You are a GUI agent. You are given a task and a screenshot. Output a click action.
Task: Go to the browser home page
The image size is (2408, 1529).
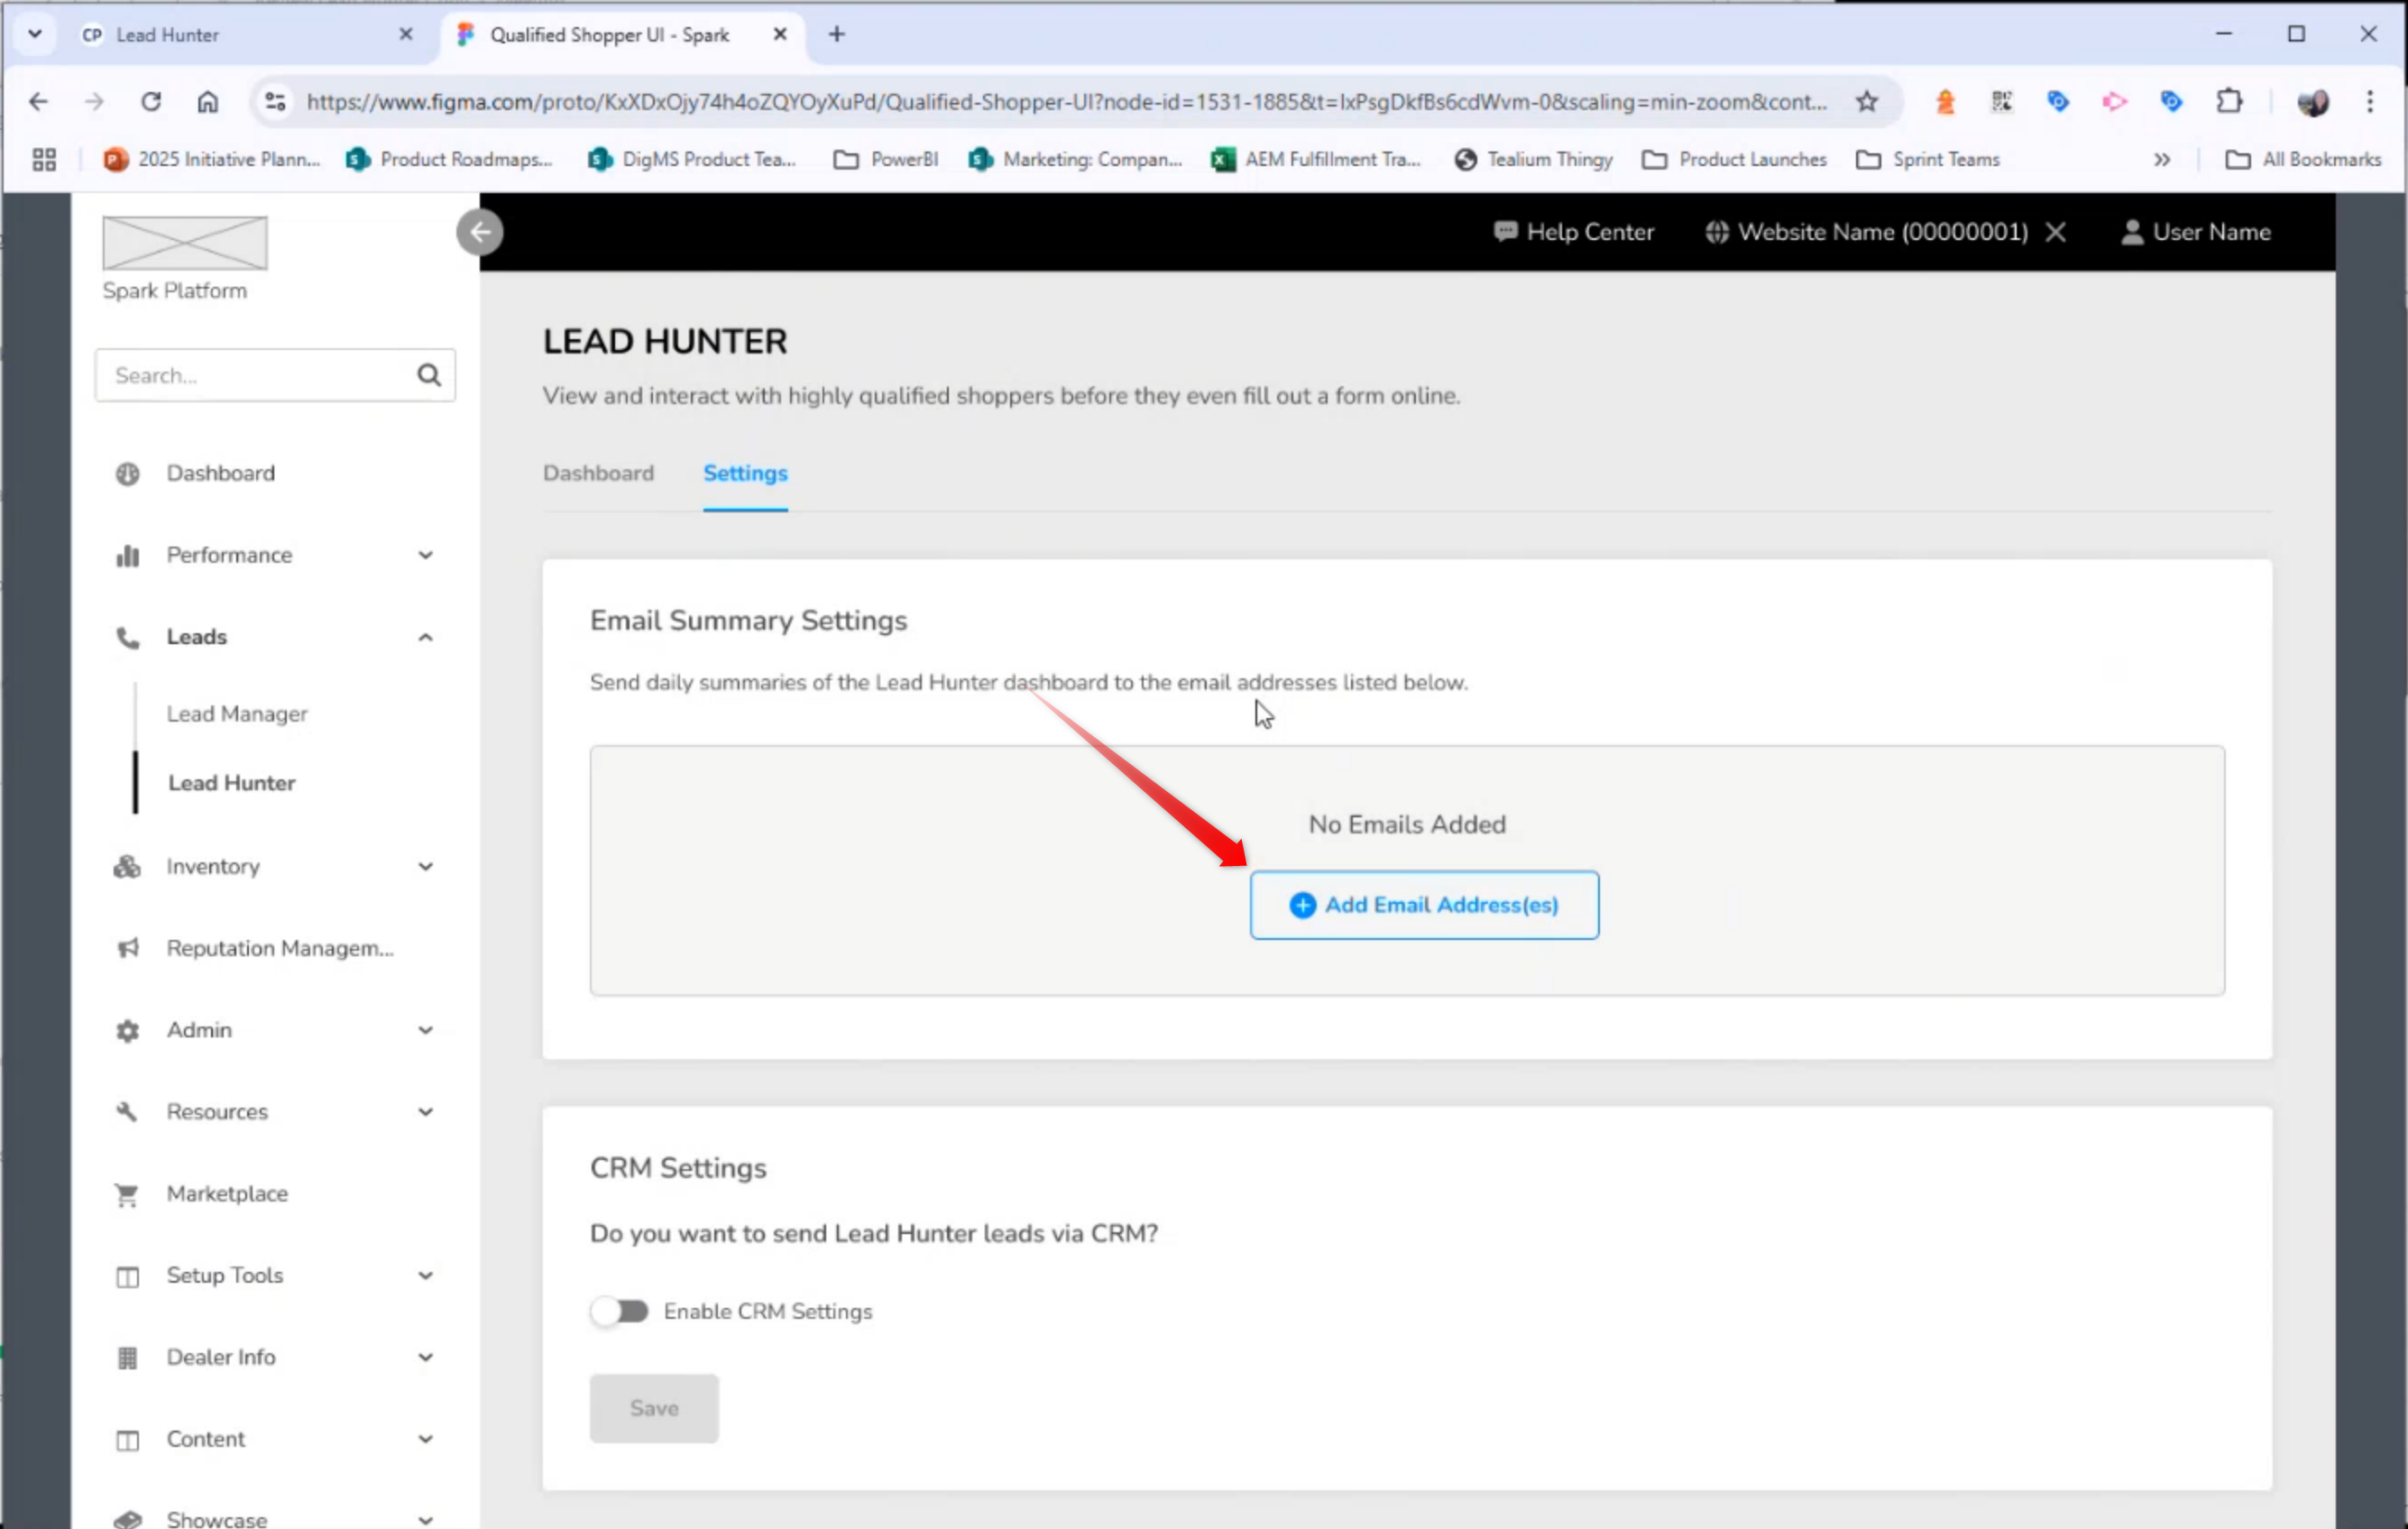[x=207, y=101]
